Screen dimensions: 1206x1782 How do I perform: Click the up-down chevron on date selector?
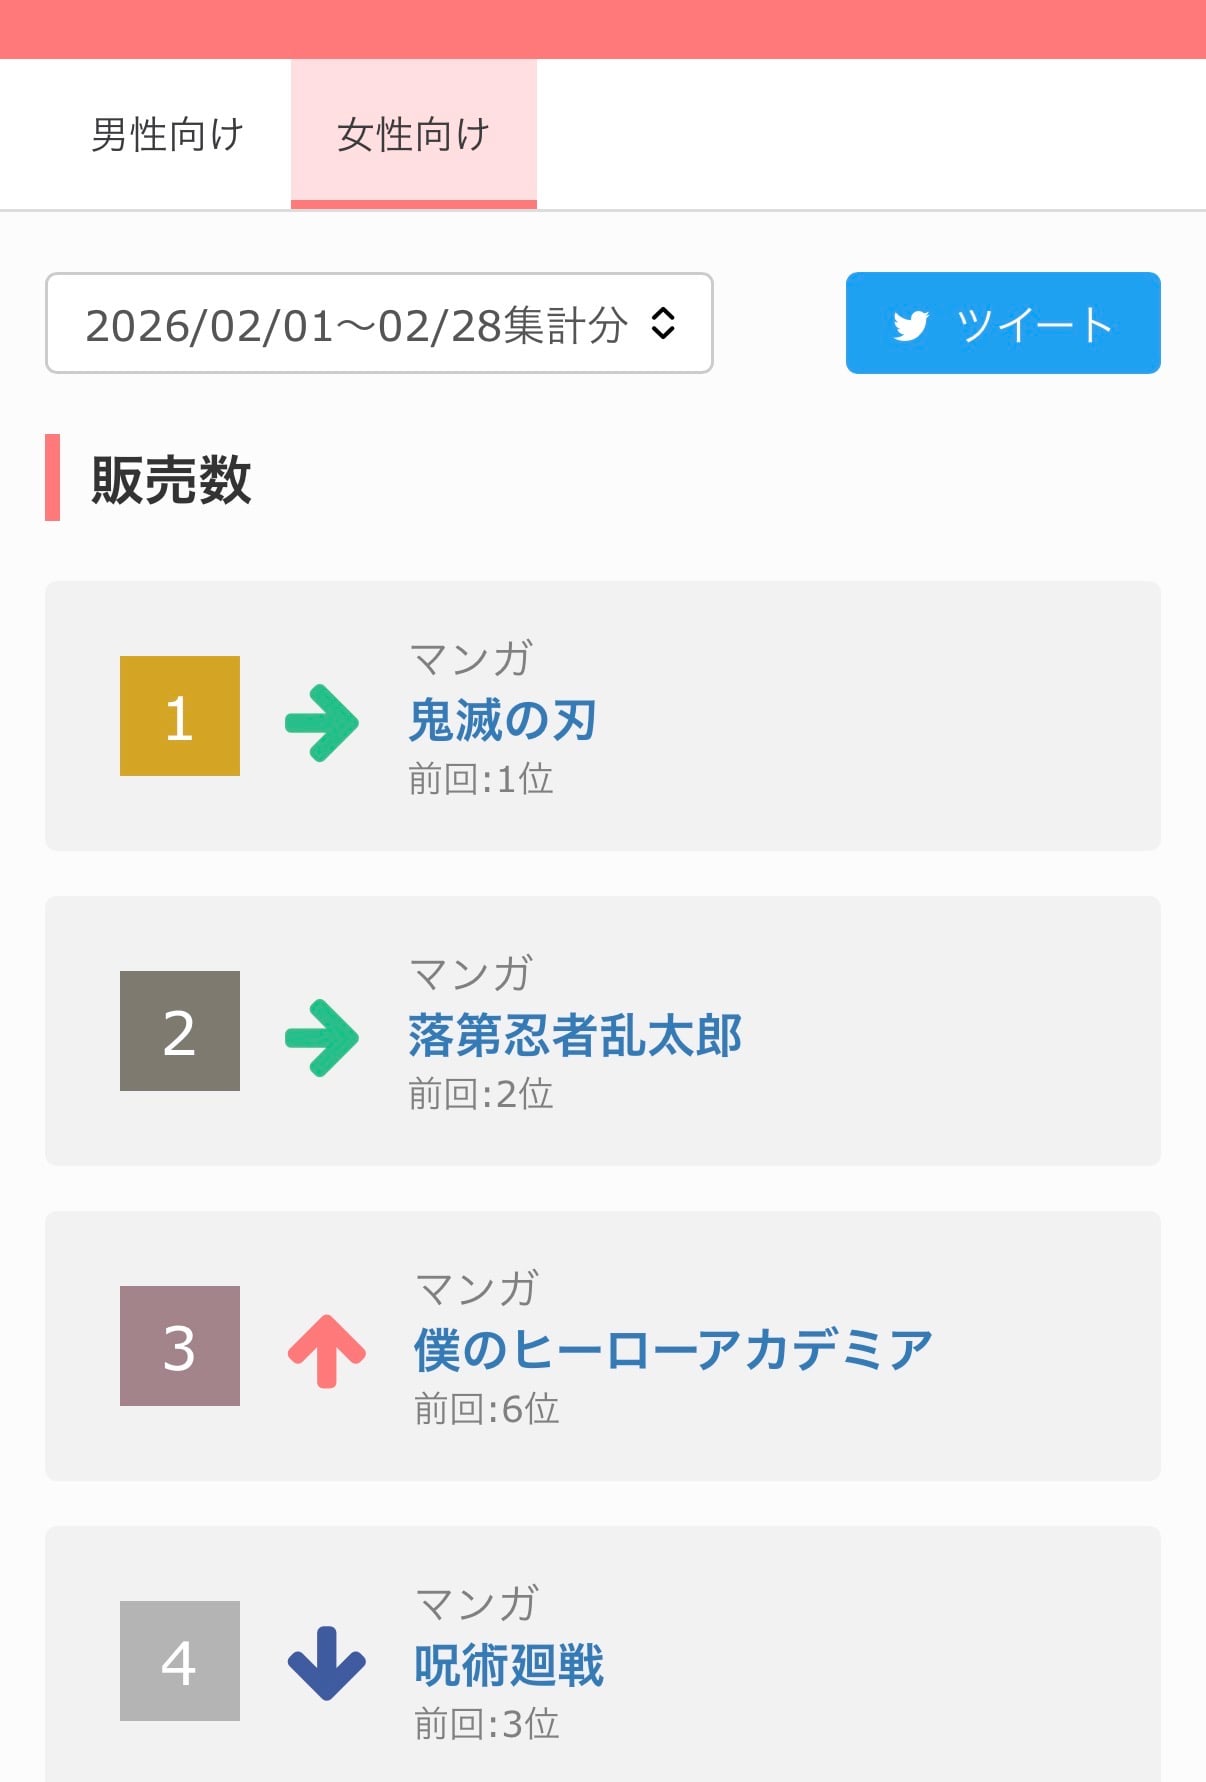point(663,323)
